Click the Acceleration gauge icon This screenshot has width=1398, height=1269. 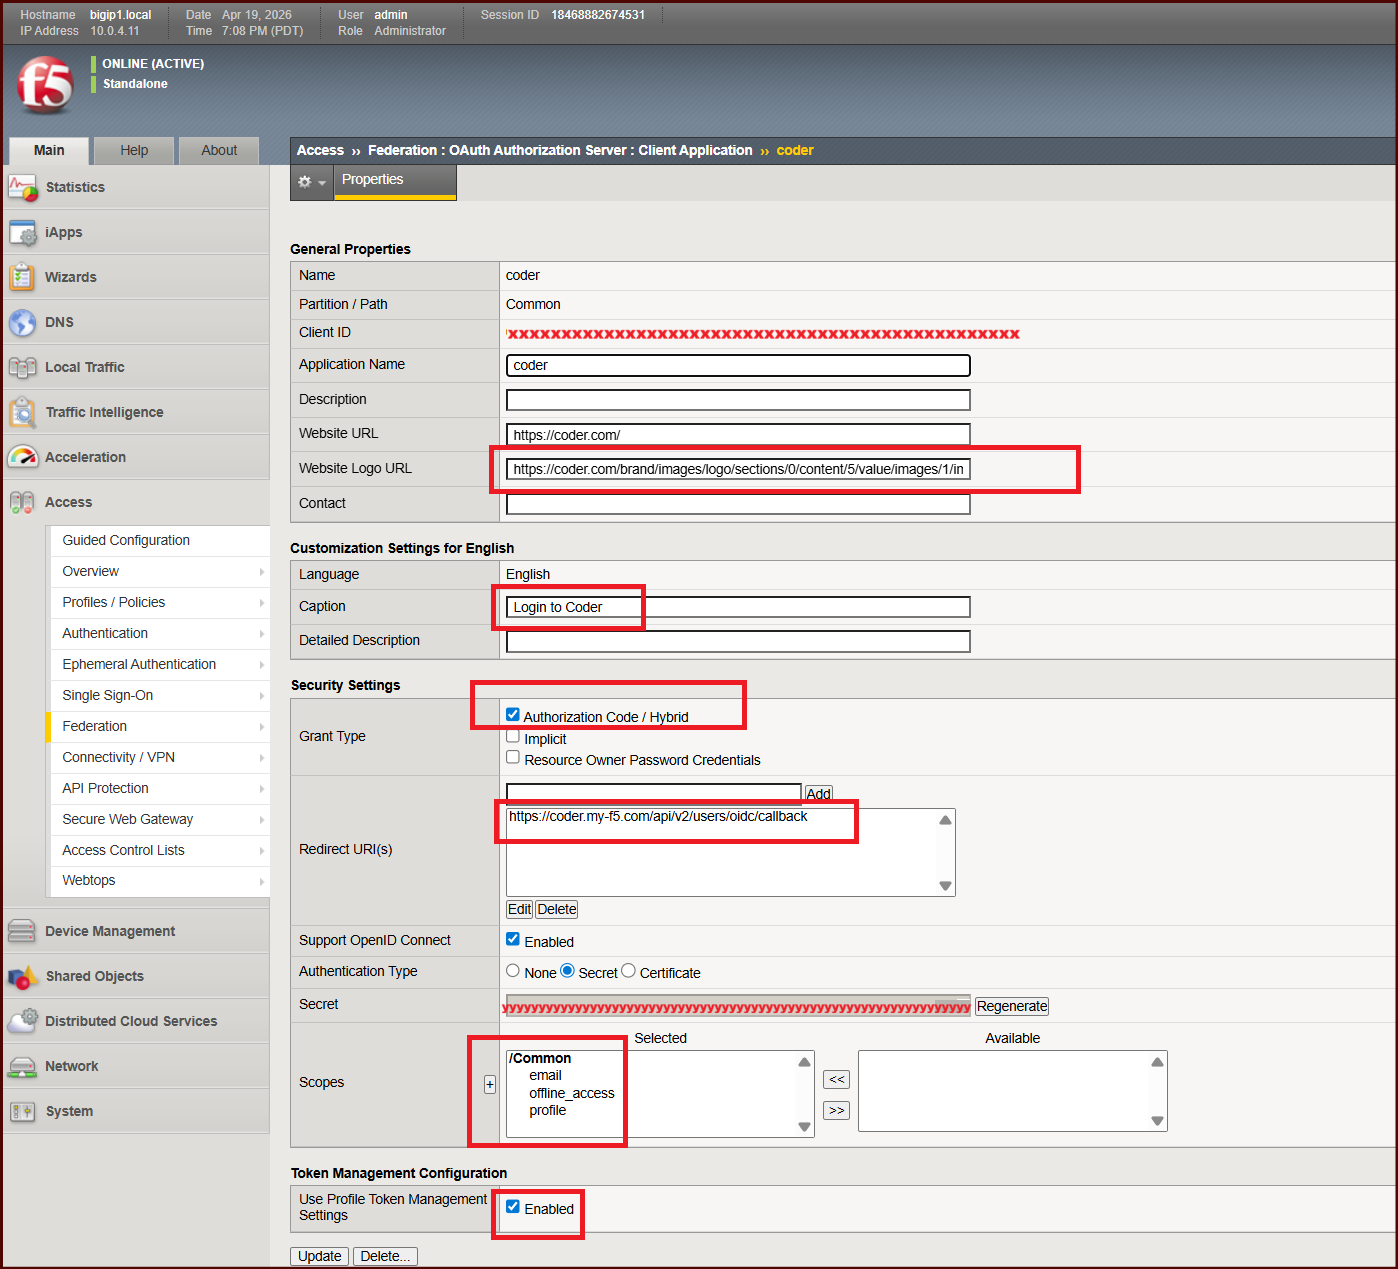pos(22,457)
